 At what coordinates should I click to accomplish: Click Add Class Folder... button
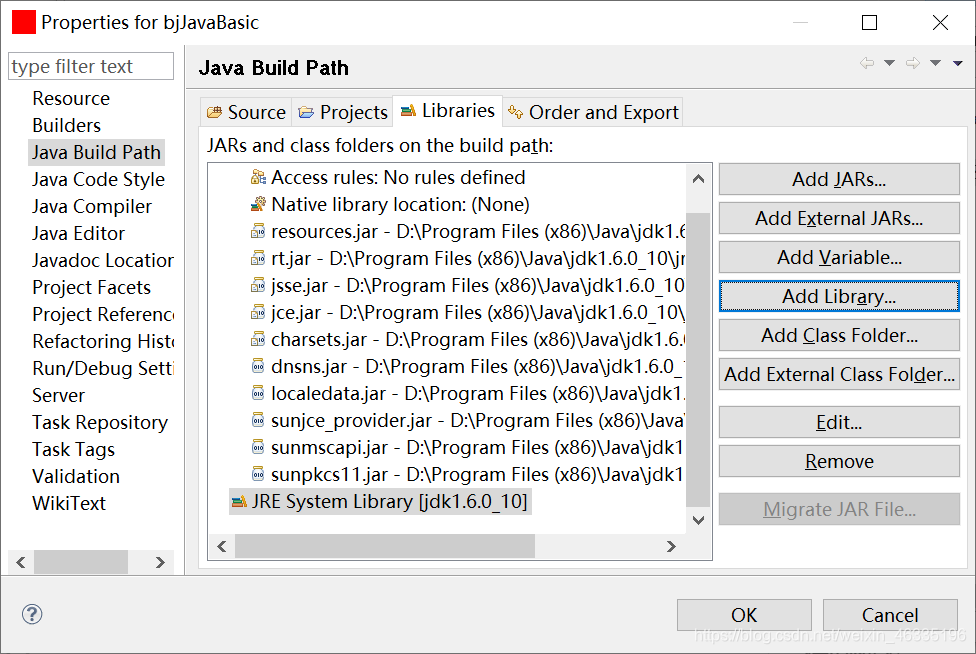pyautogui.click(x=839, y=335)
